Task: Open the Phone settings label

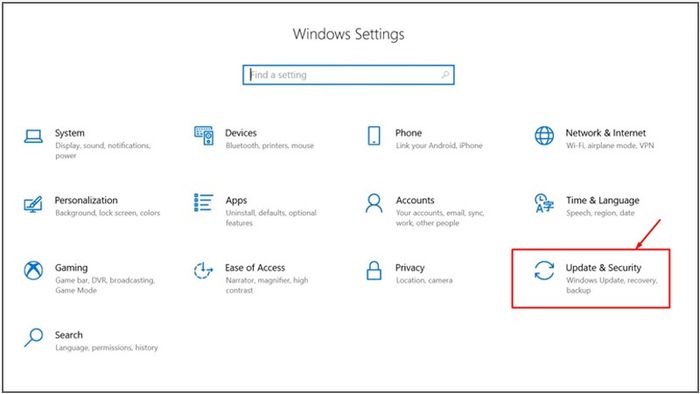Action: (x=408, y=133)
